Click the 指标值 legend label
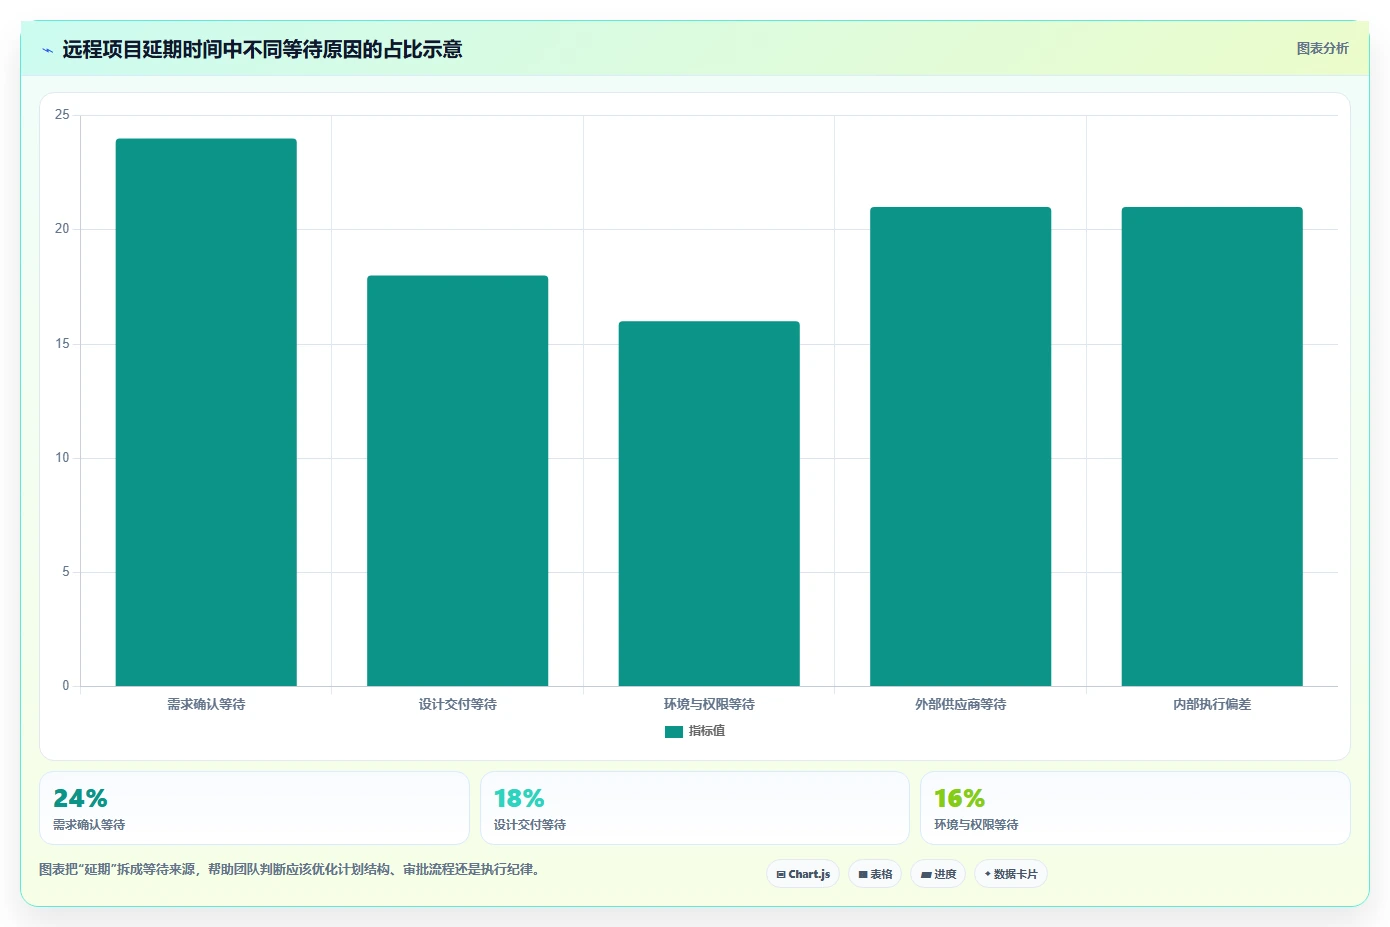1390x927 pixels. tap(707, 731)
